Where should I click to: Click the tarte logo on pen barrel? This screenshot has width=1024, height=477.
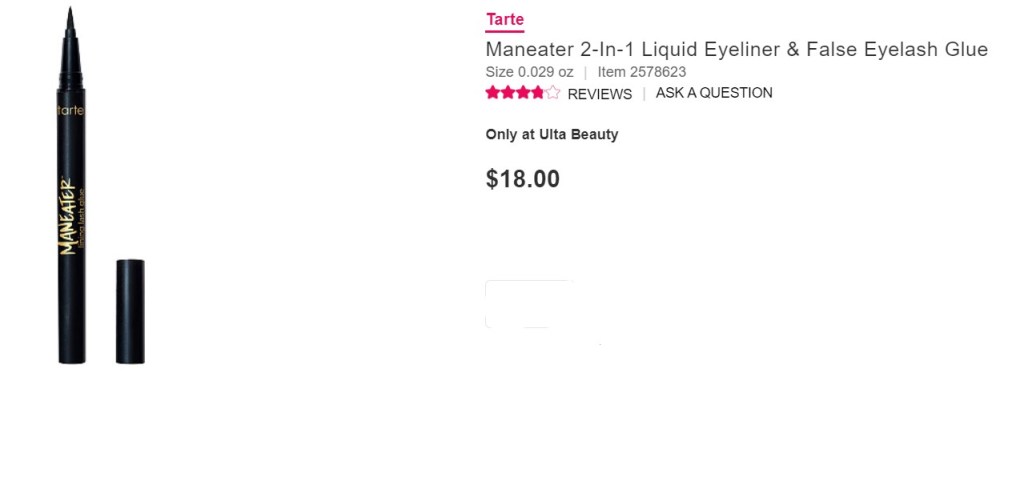[x=71, y=110]
